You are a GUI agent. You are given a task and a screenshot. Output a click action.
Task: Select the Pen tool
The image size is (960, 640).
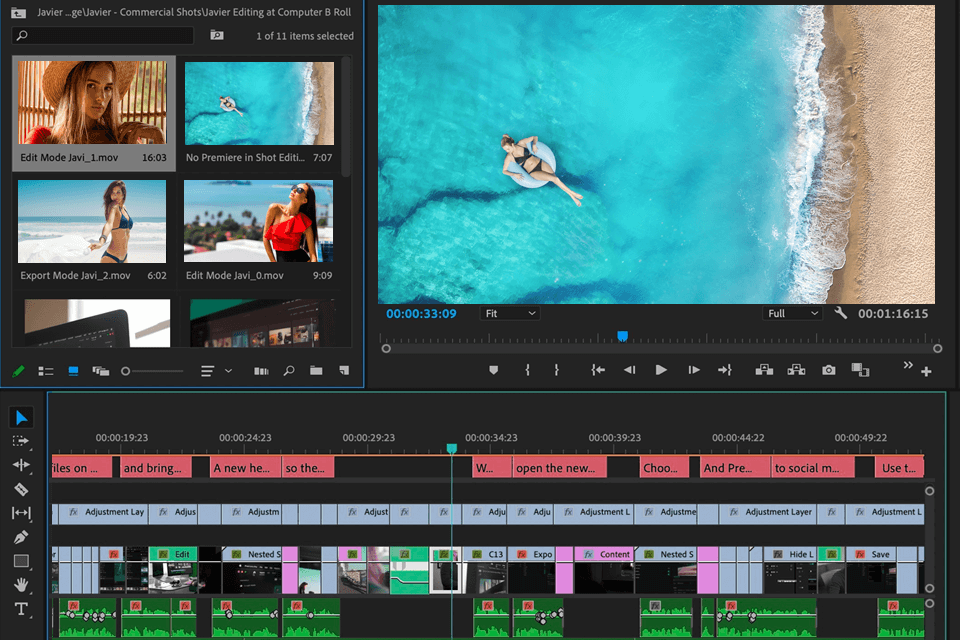point(21,537)
